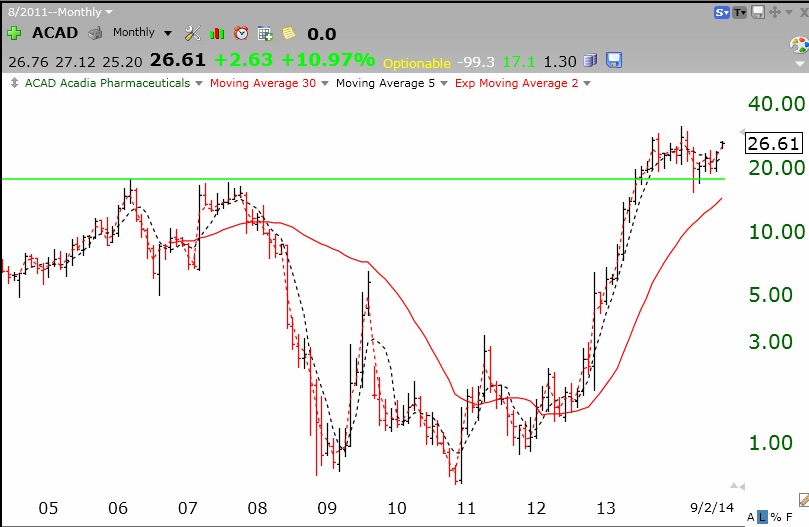
Task: Click the 3.00 price axis label
Action: (770, 341)
